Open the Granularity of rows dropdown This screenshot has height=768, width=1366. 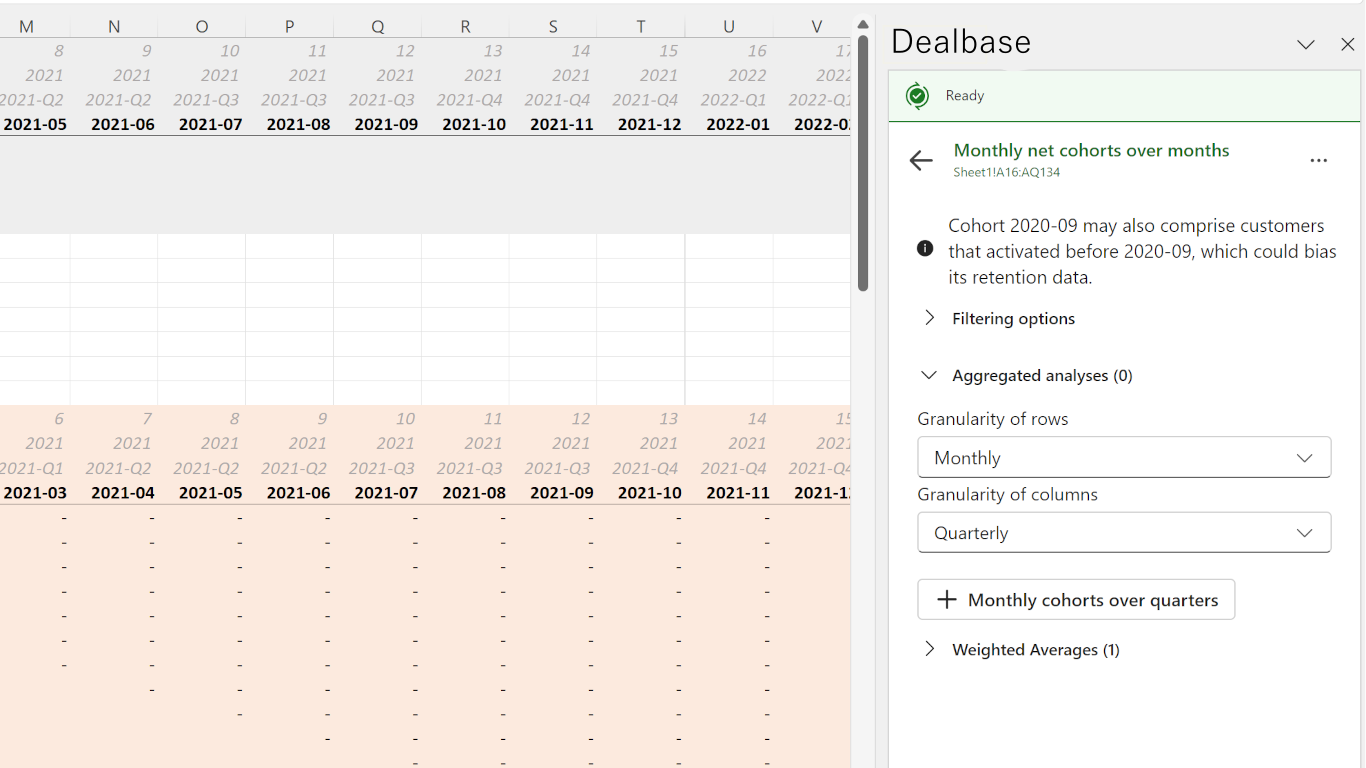[x=1124, y=458]
